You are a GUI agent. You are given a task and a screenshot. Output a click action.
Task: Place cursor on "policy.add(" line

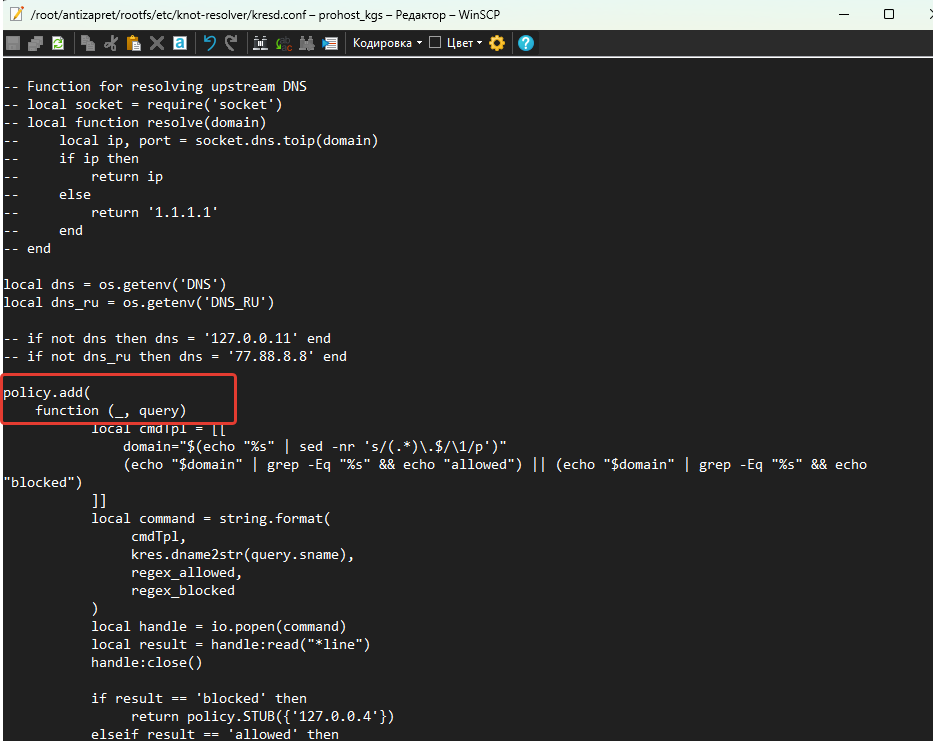coord(47,392)
